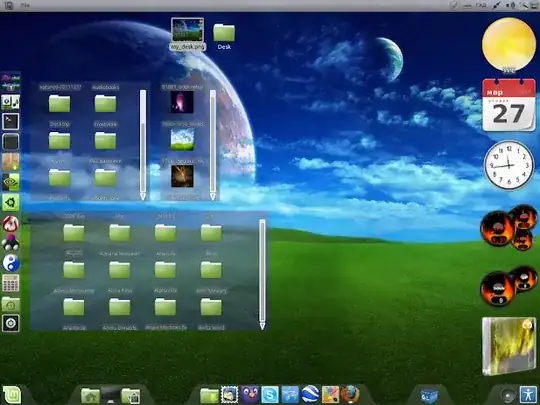Viewport: 540px width, 405px height.
Task: Open the yin-yang icon in left dock
Action: (11, 263)
